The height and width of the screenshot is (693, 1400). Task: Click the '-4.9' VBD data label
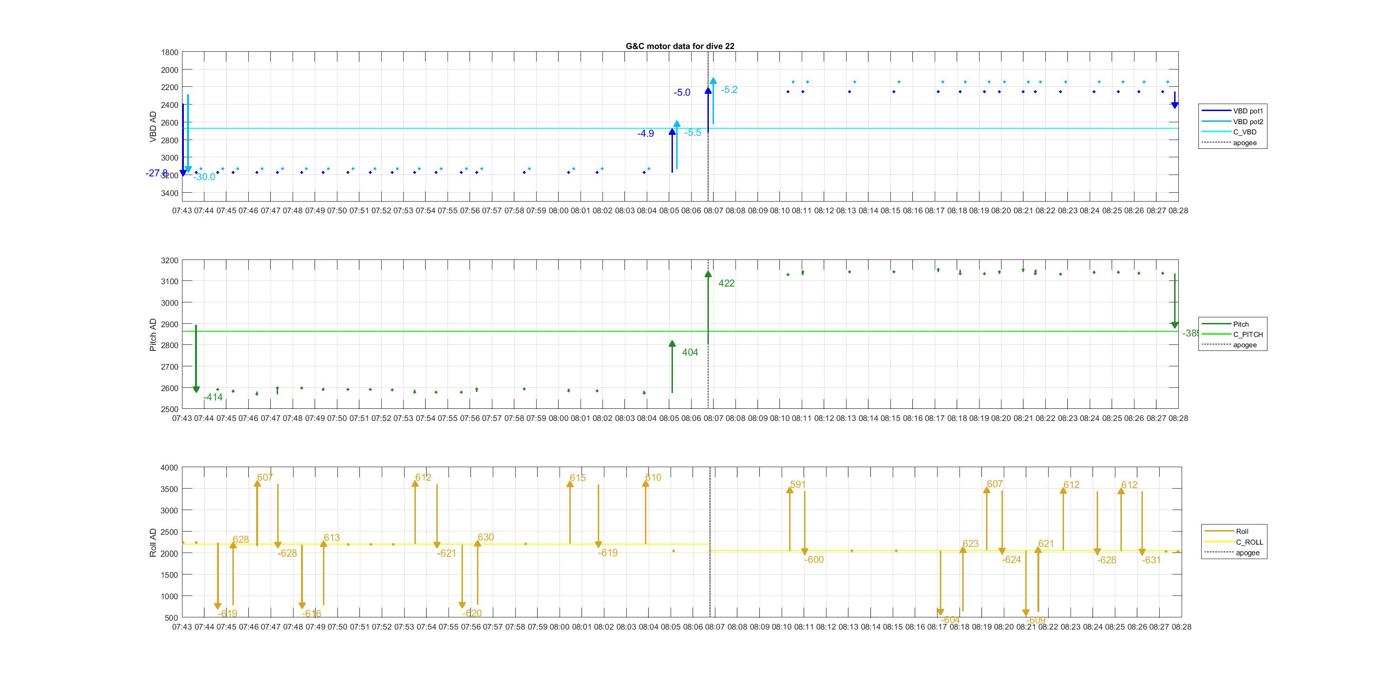click(x=646, y=134)
